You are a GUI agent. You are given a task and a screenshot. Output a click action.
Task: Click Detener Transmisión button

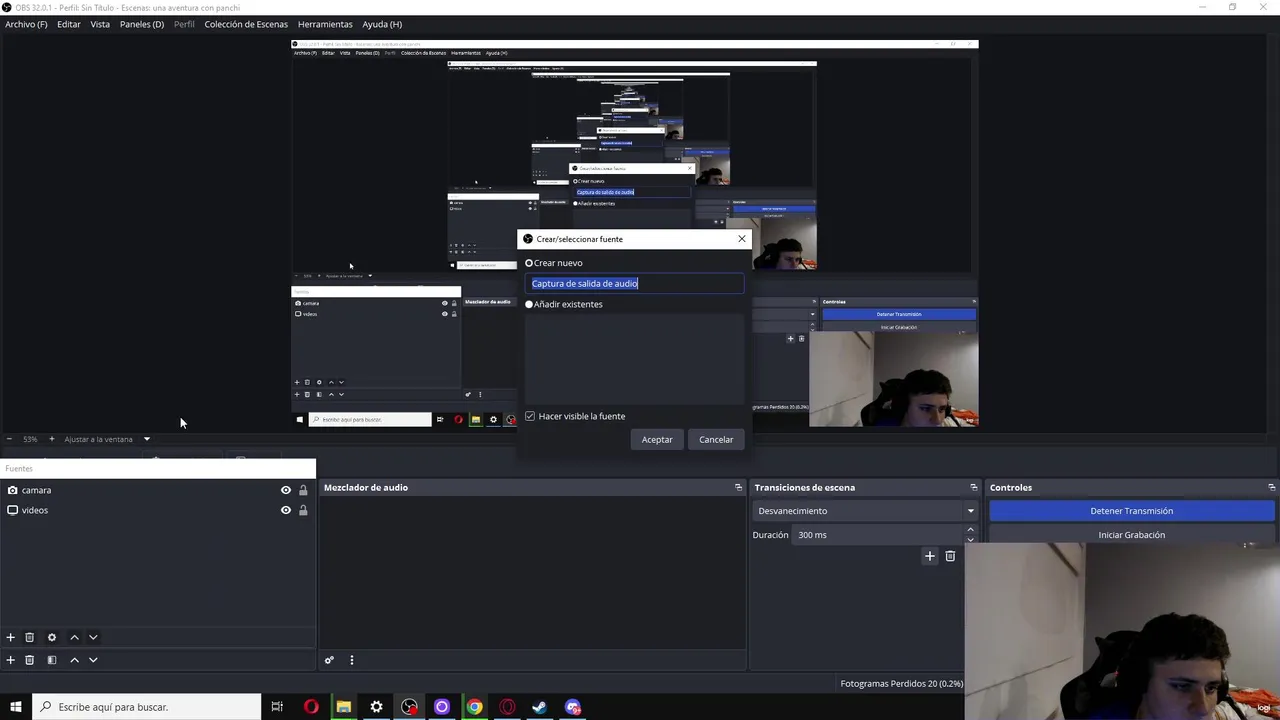[x=1132, y=511]
